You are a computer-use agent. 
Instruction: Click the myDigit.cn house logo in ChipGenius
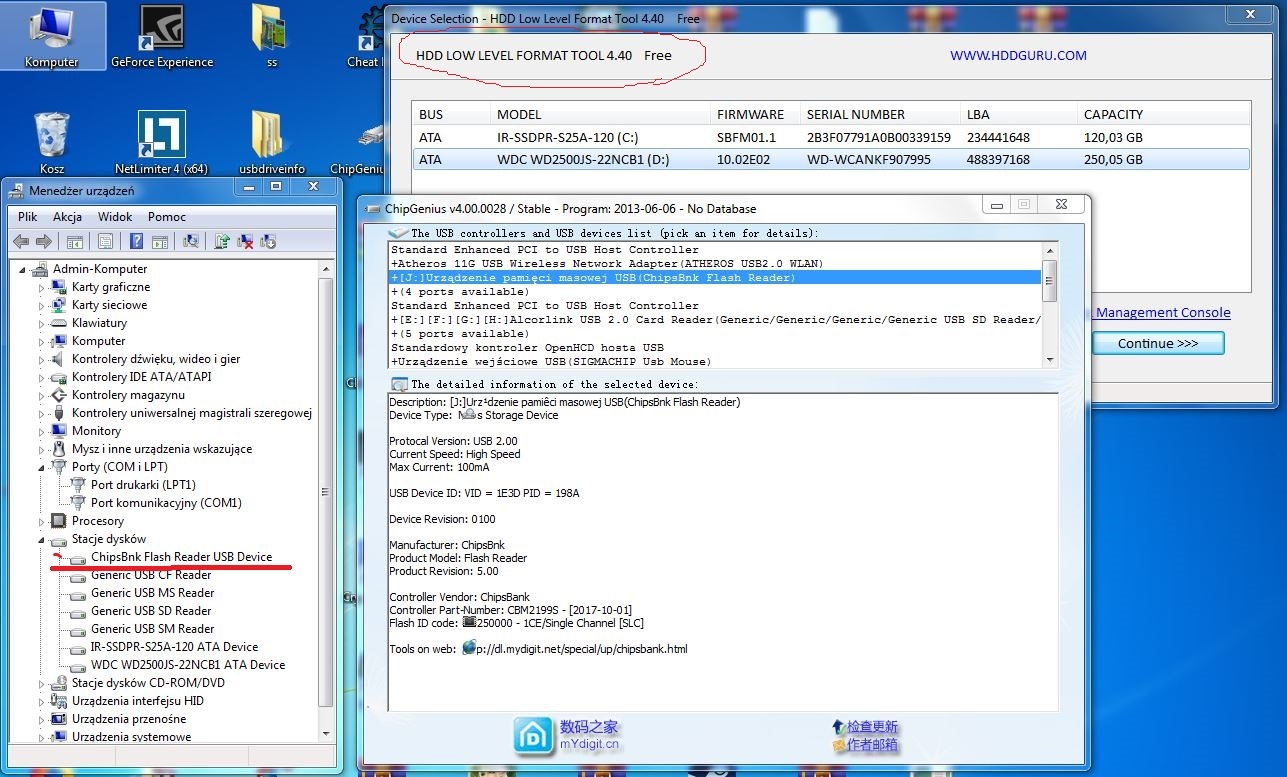(533, 735)
